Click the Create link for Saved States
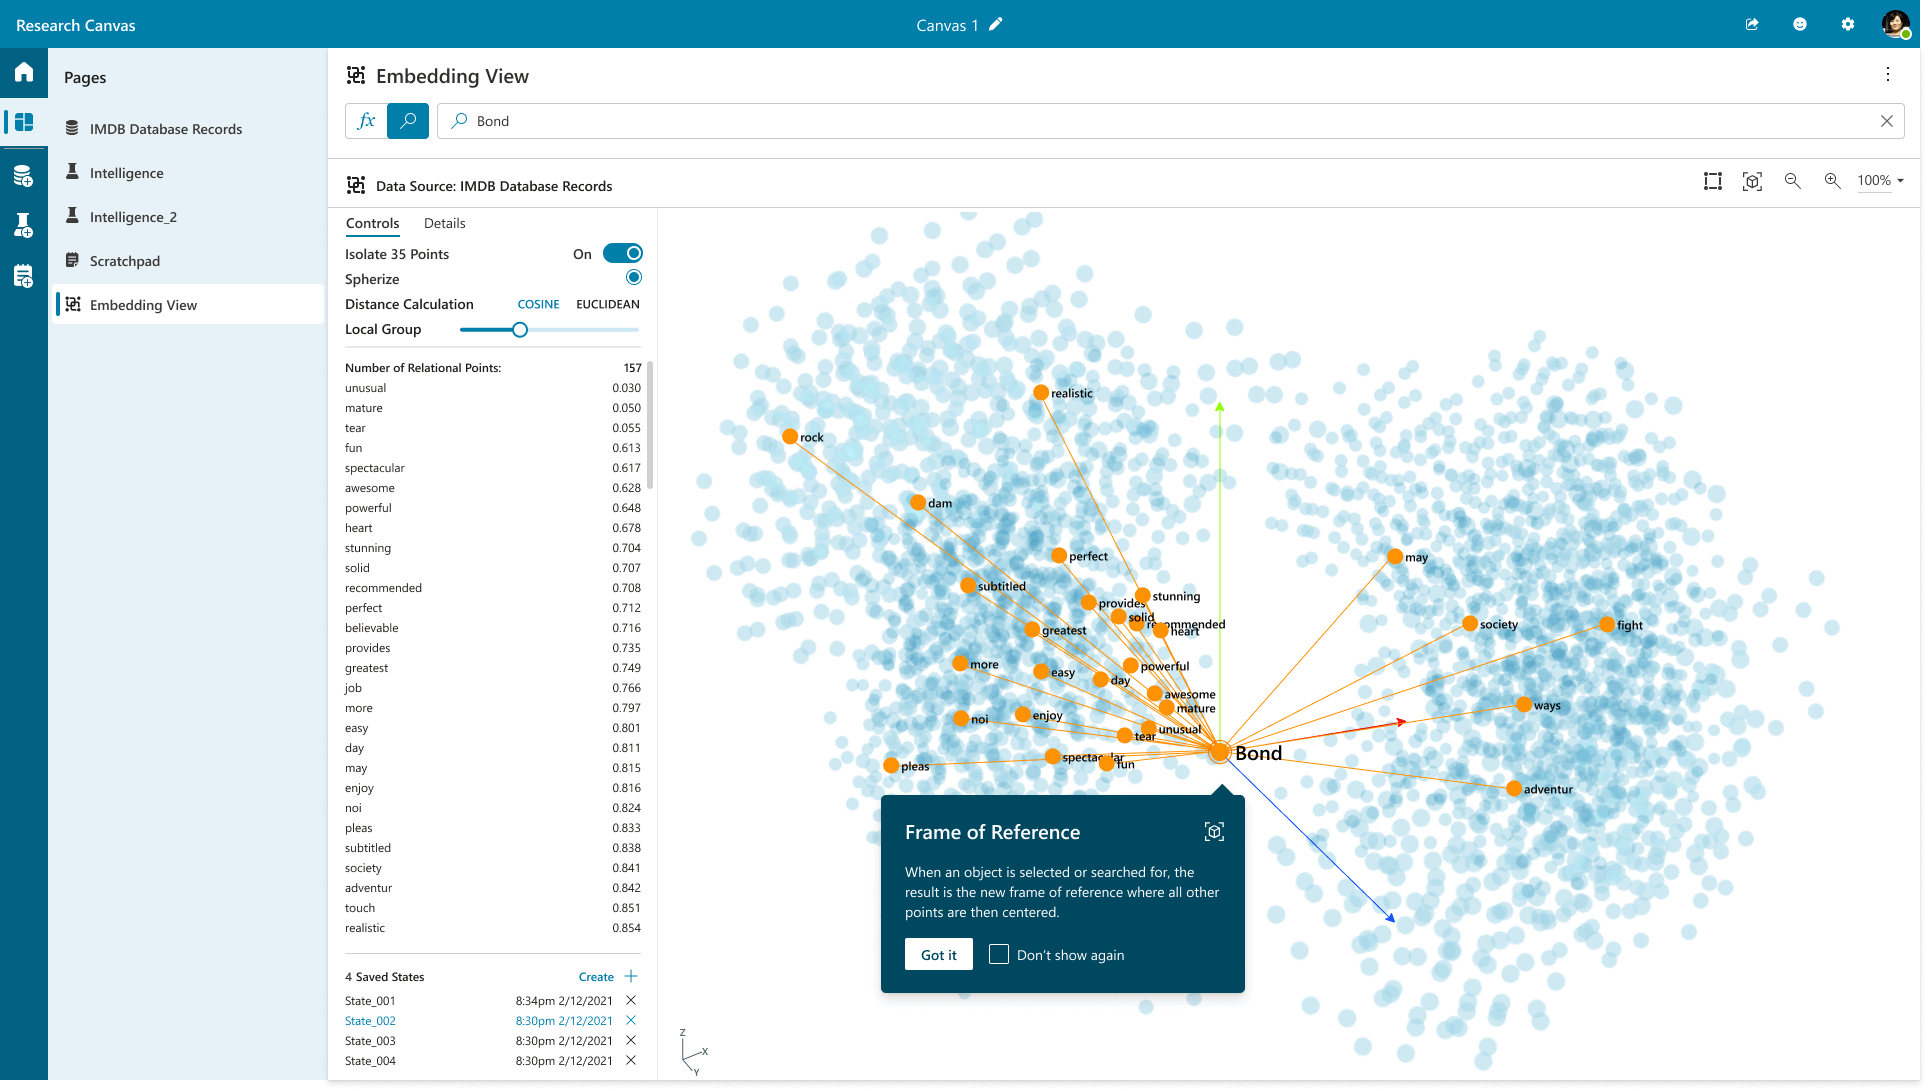1928x1091 pixels. coord(596,976)
